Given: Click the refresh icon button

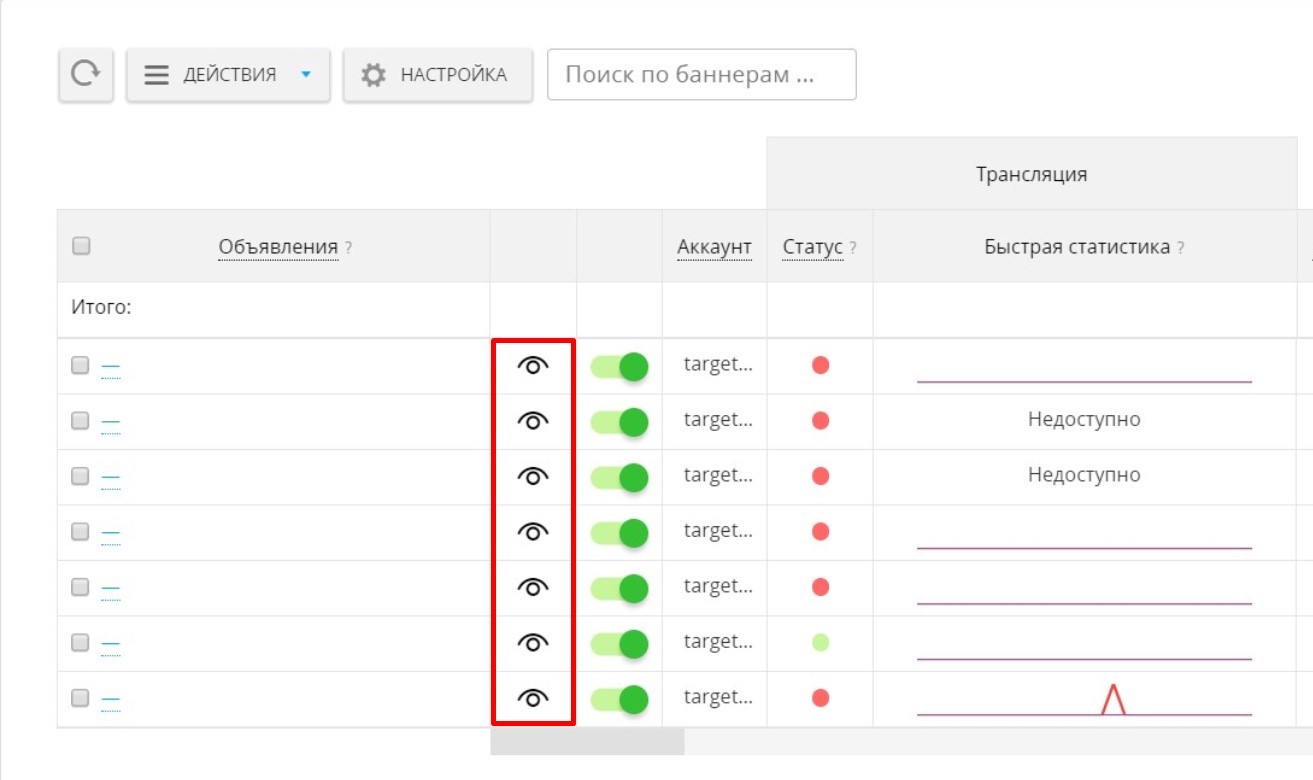Looking at the screenshot, I should (x=85, y=75).
